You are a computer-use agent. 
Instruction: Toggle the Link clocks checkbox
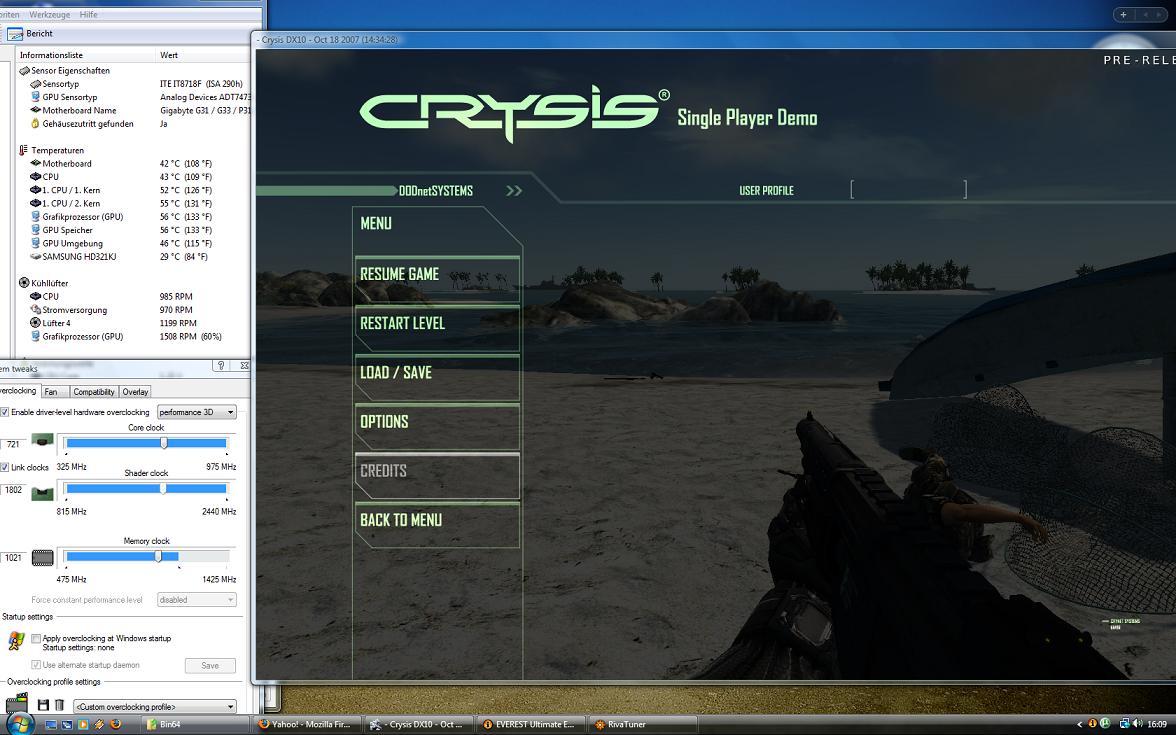click(5, 467)
